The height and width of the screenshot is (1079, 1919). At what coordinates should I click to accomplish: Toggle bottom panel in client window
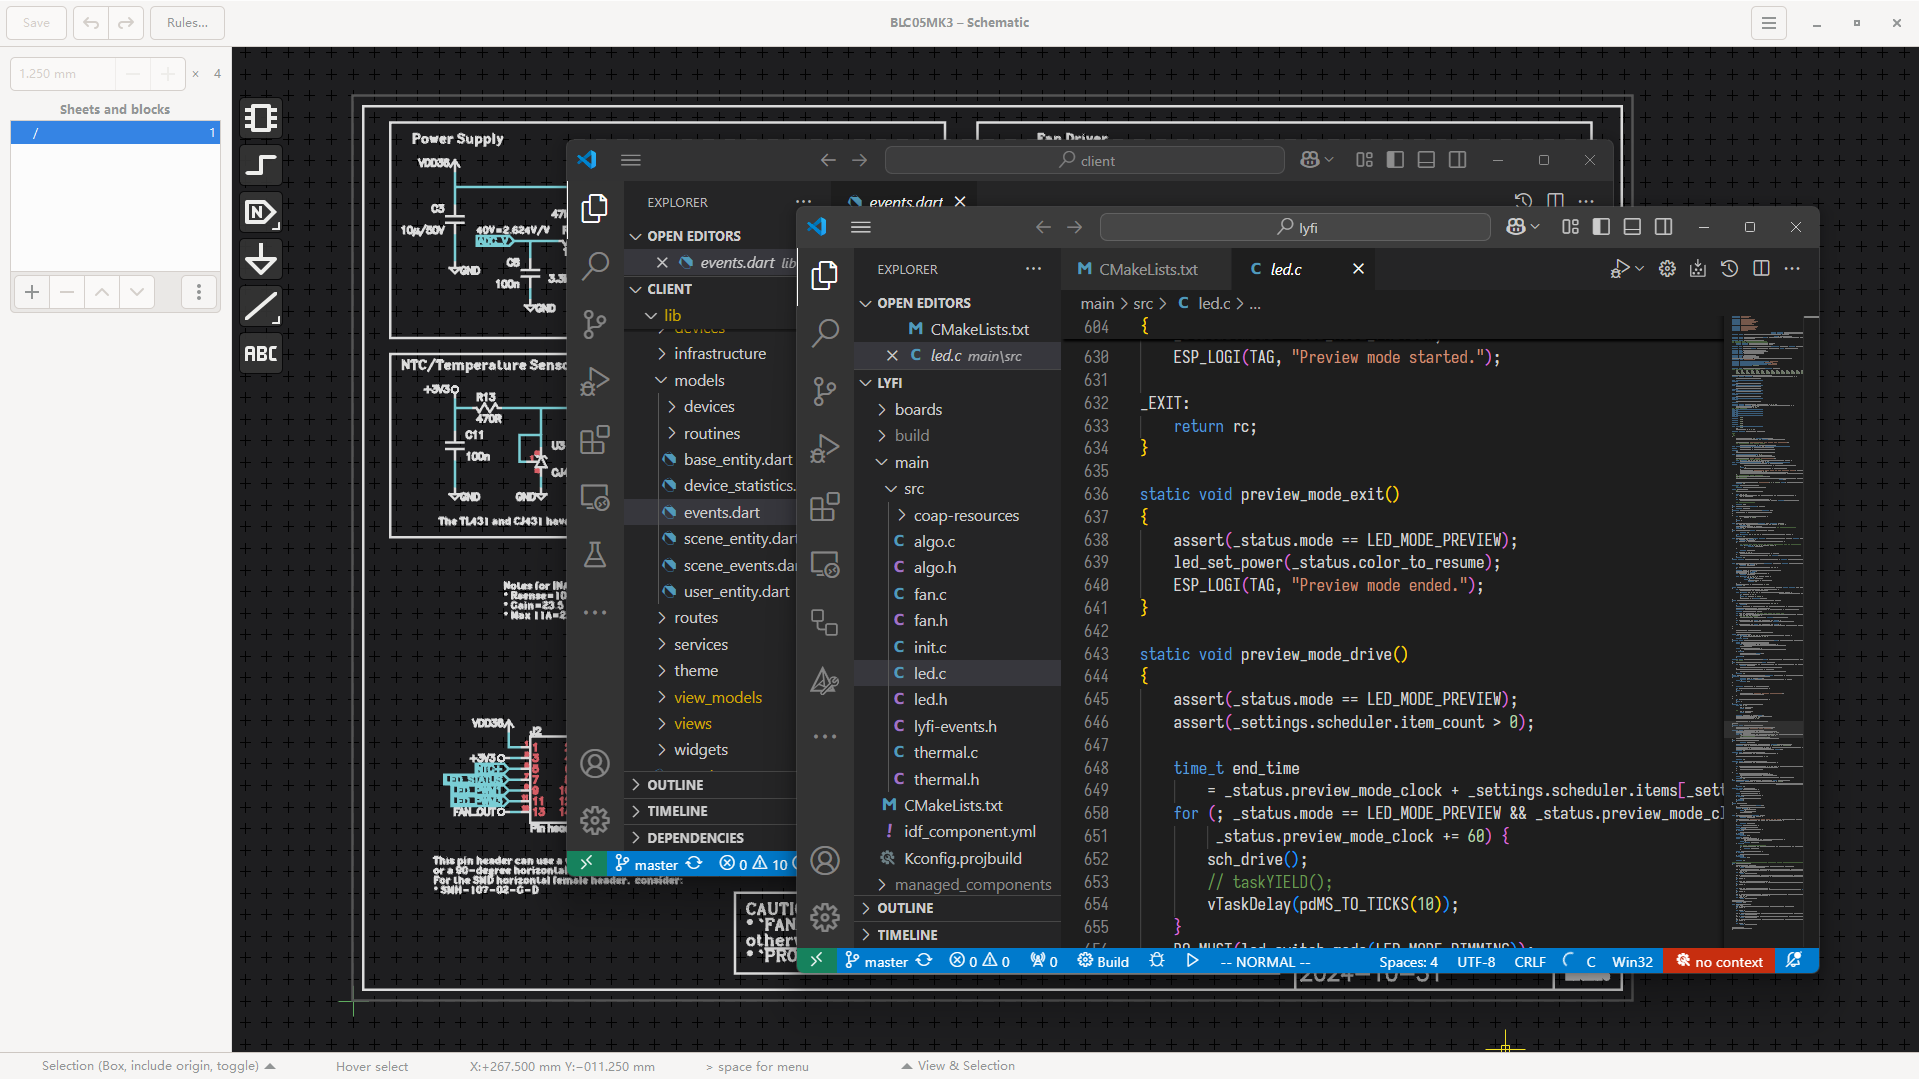pos(1426,160)
